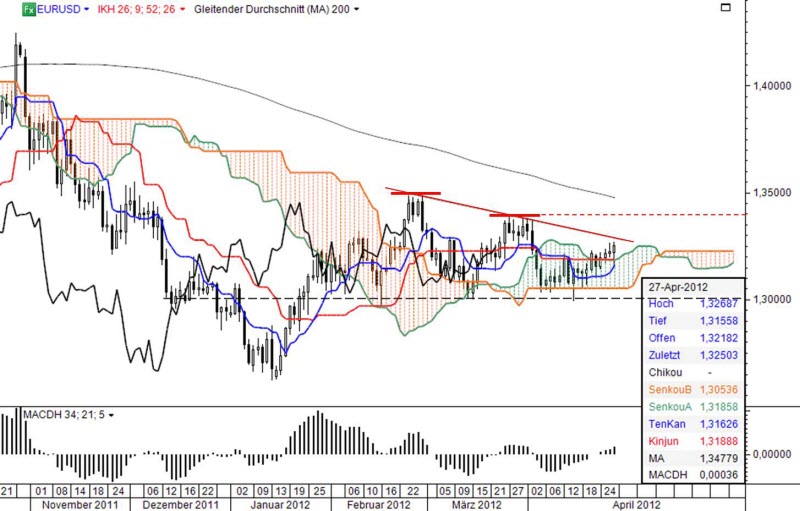This screenshot has height=511, width=800.
Task: Click Februar 2012 on the time axis
Action: click(379, 505)
